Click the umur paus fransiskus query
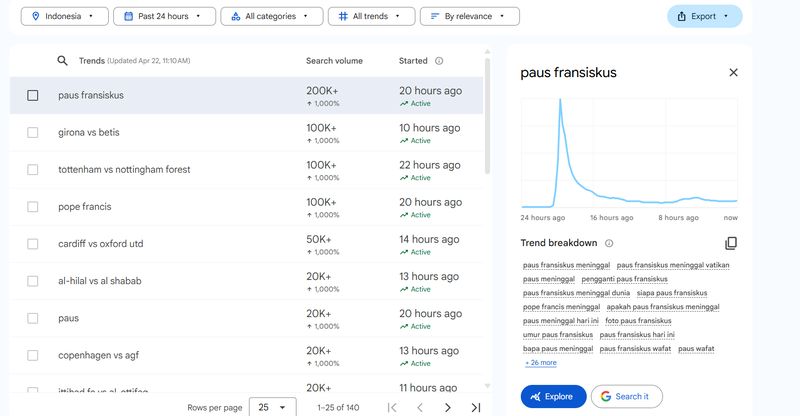 558,335
